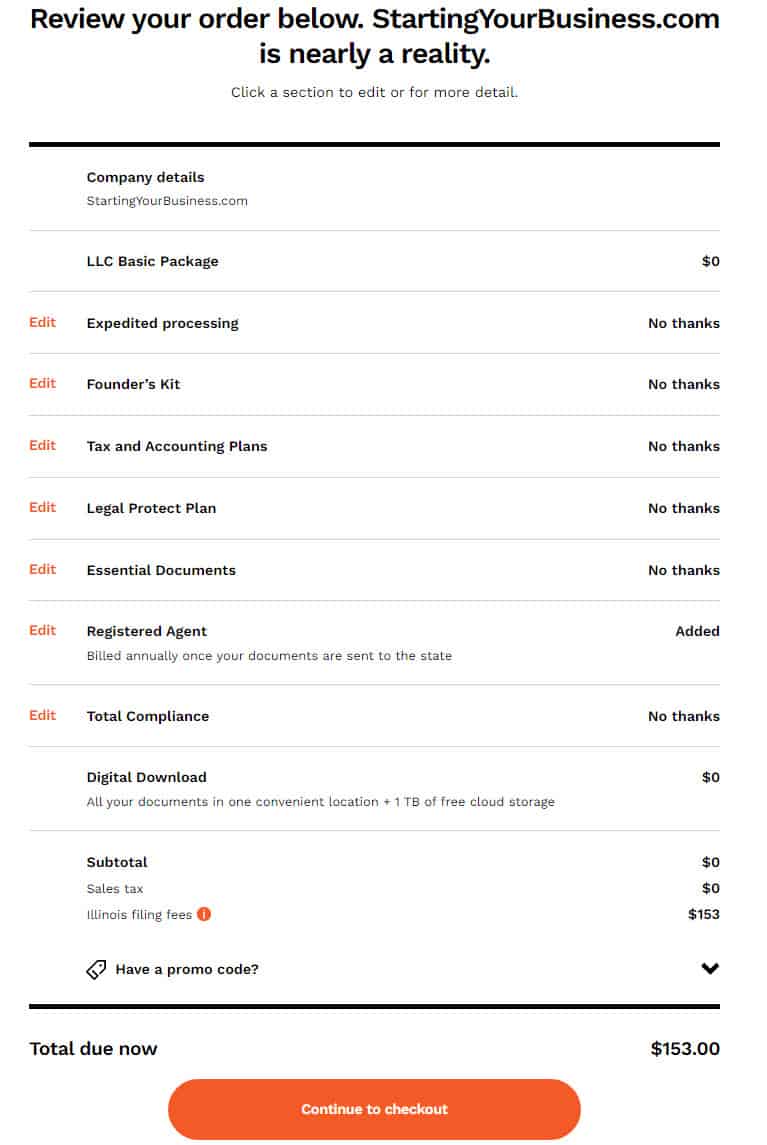Click the promo code tag icon
Viewport: 767px width, 1145px height.
95,968
